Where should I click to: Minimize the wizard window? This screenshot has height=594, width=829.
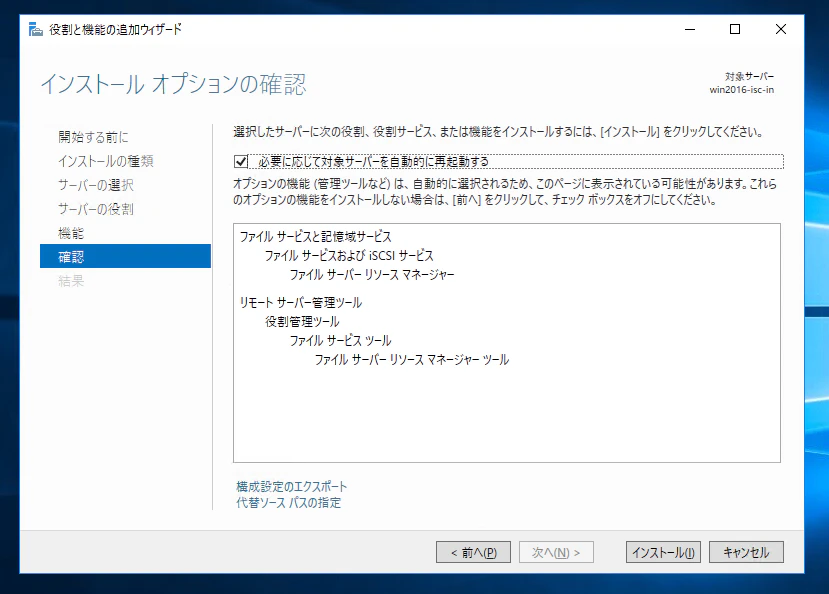[x=690, y=29]
